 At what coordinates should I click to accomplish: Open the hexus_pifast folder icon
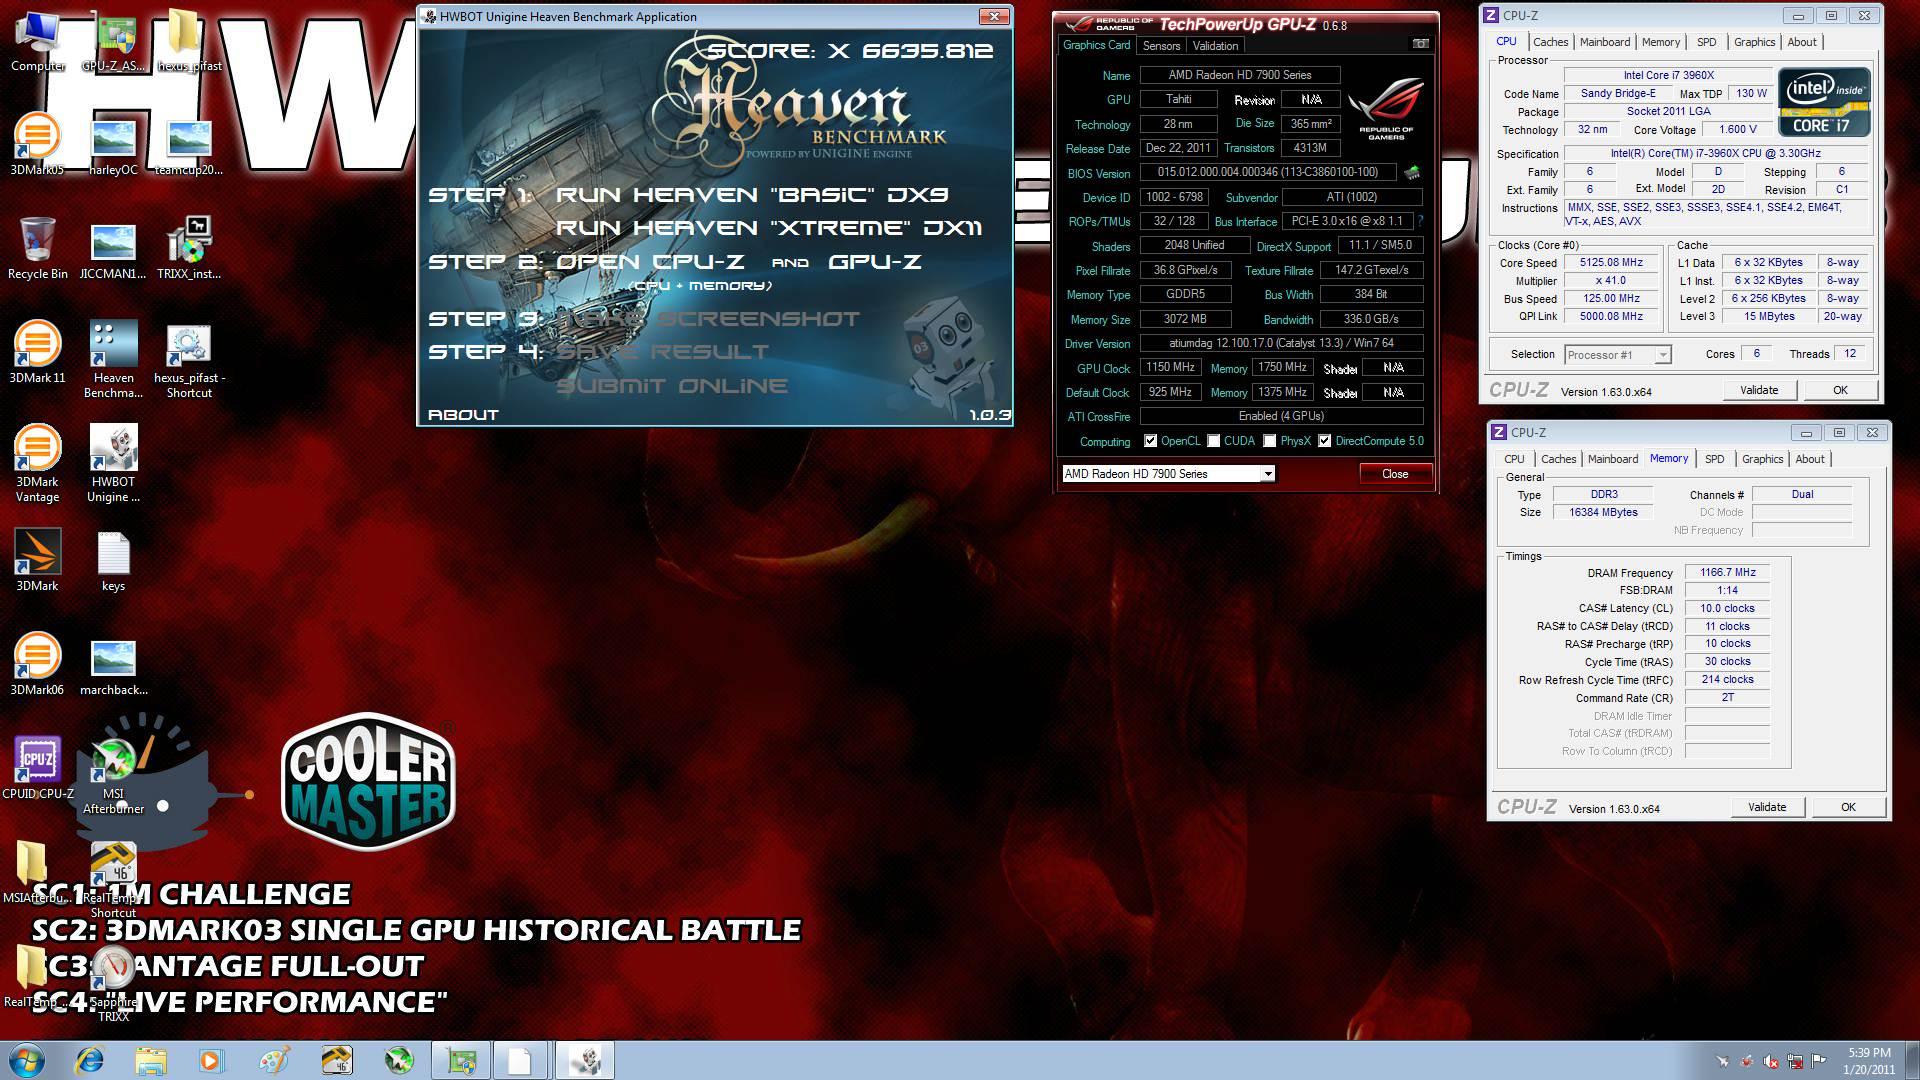point(189,42)
